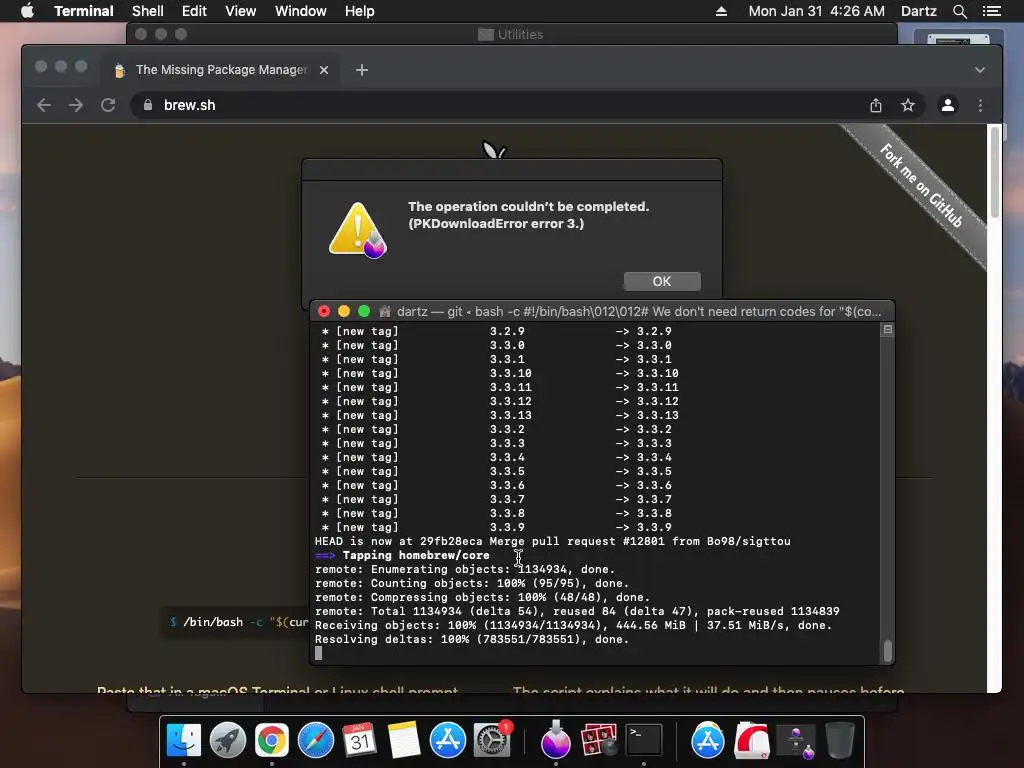Click the browser page vertical scrollbar
The image size is (1024, 768).
pyautogui.click(x=994, y=171)
